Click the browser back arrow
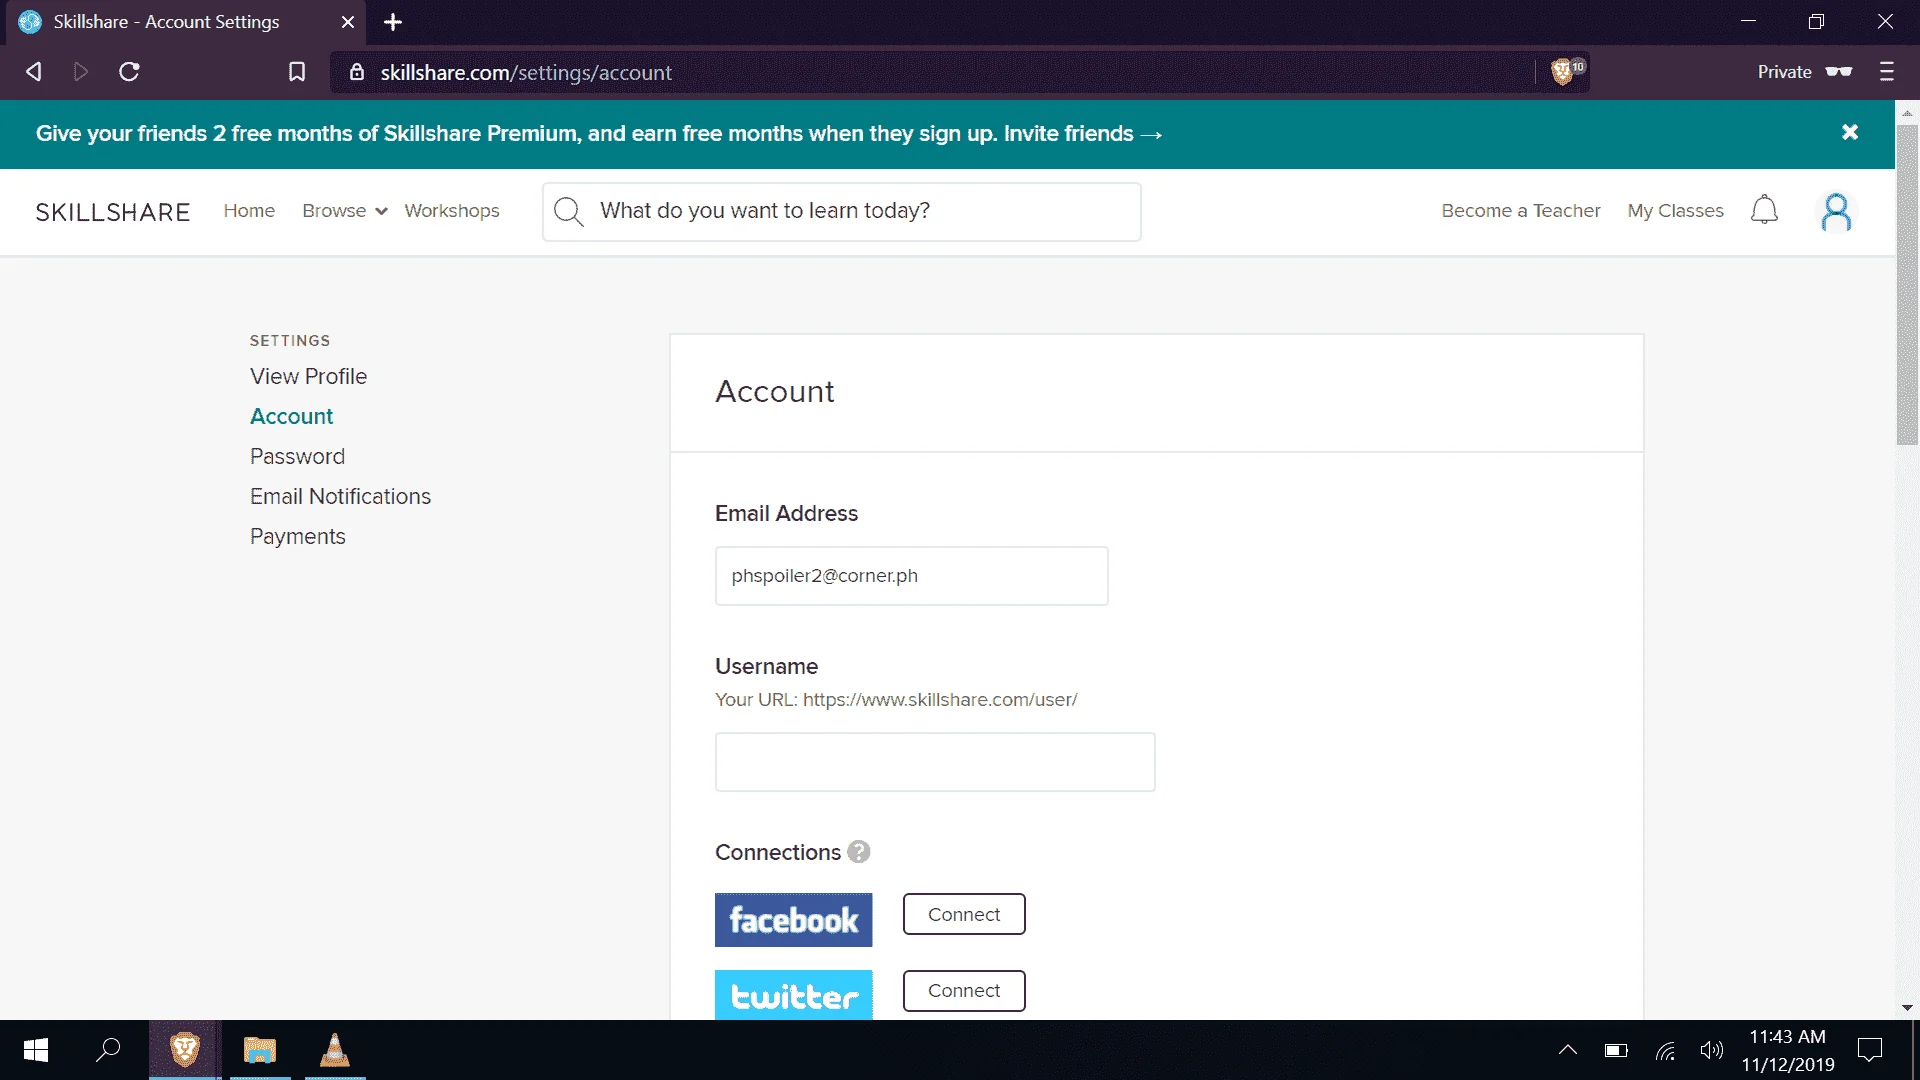This screenshot has width=1920, height=1080. (x=34, y=72)
